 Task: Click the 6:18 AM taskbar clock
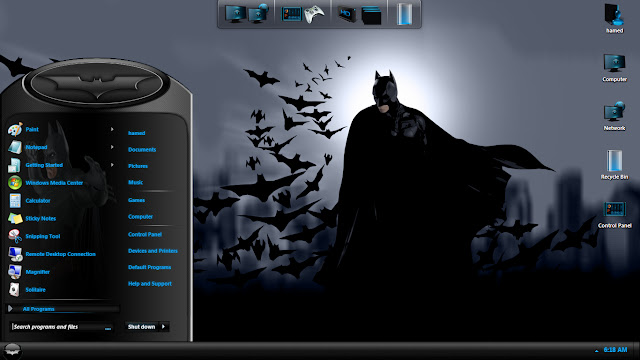pos(615,350)
